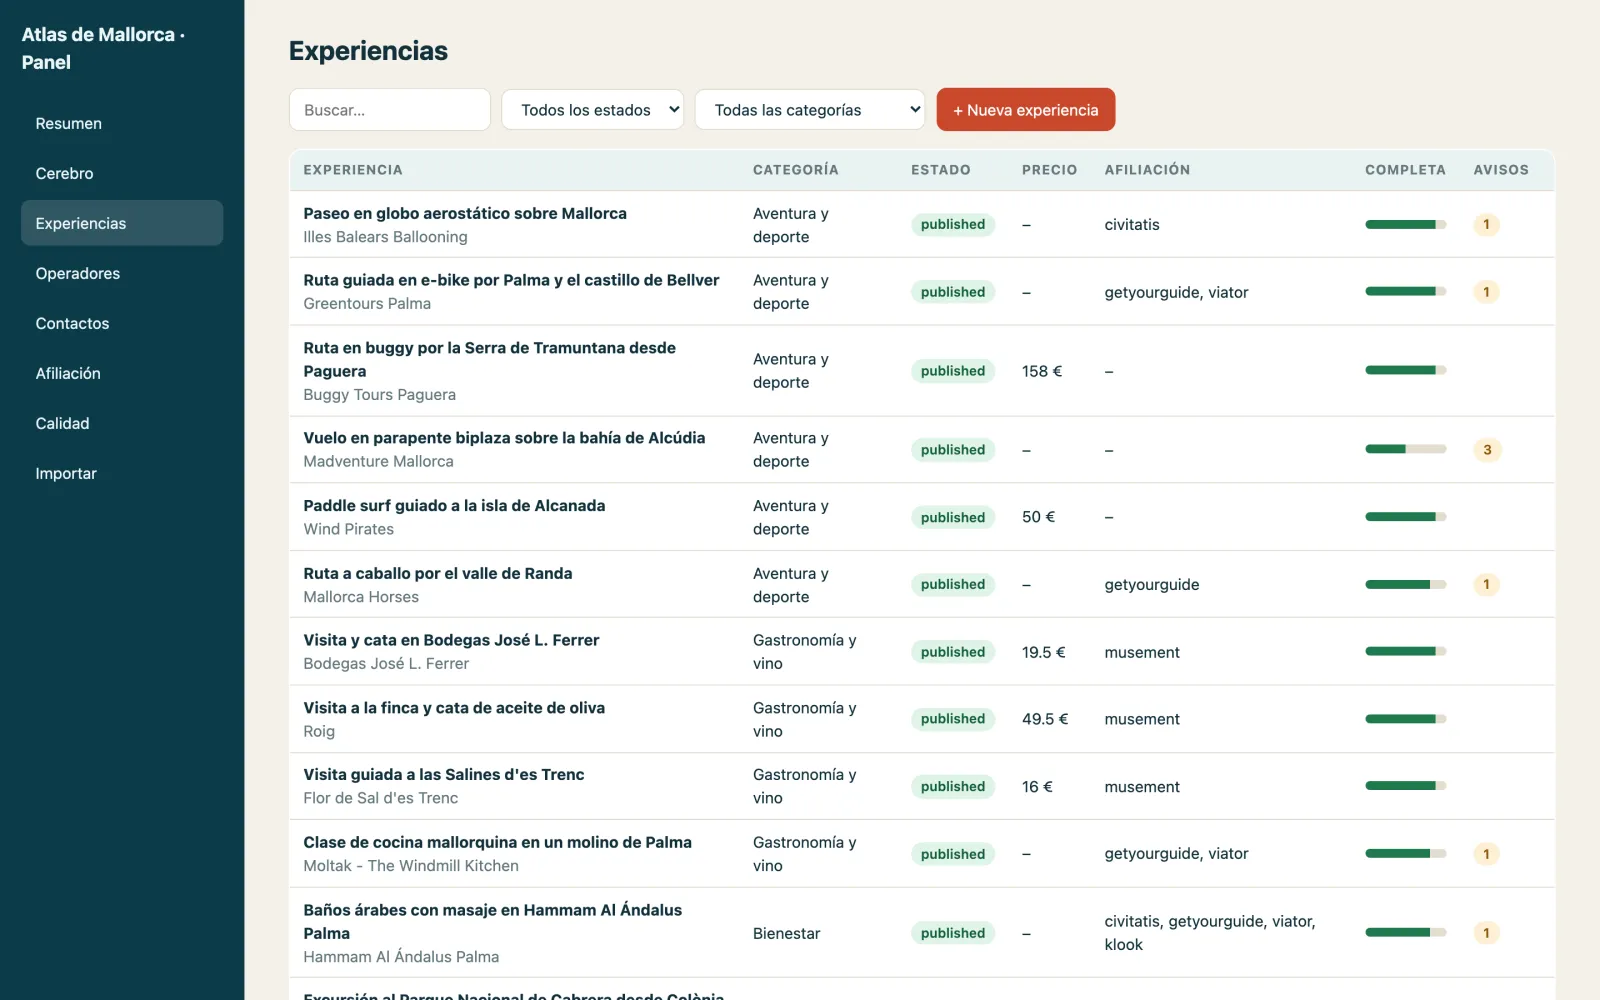Click the avisos badge for Ruta a caballo
Screen dimensions: 1600x1000
[1487, 584]
